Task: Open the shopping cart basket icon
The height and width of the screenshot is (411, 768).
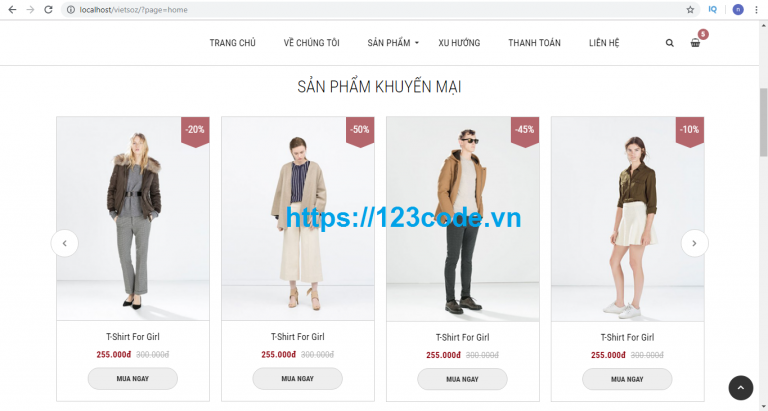Action: click(695, 43)
